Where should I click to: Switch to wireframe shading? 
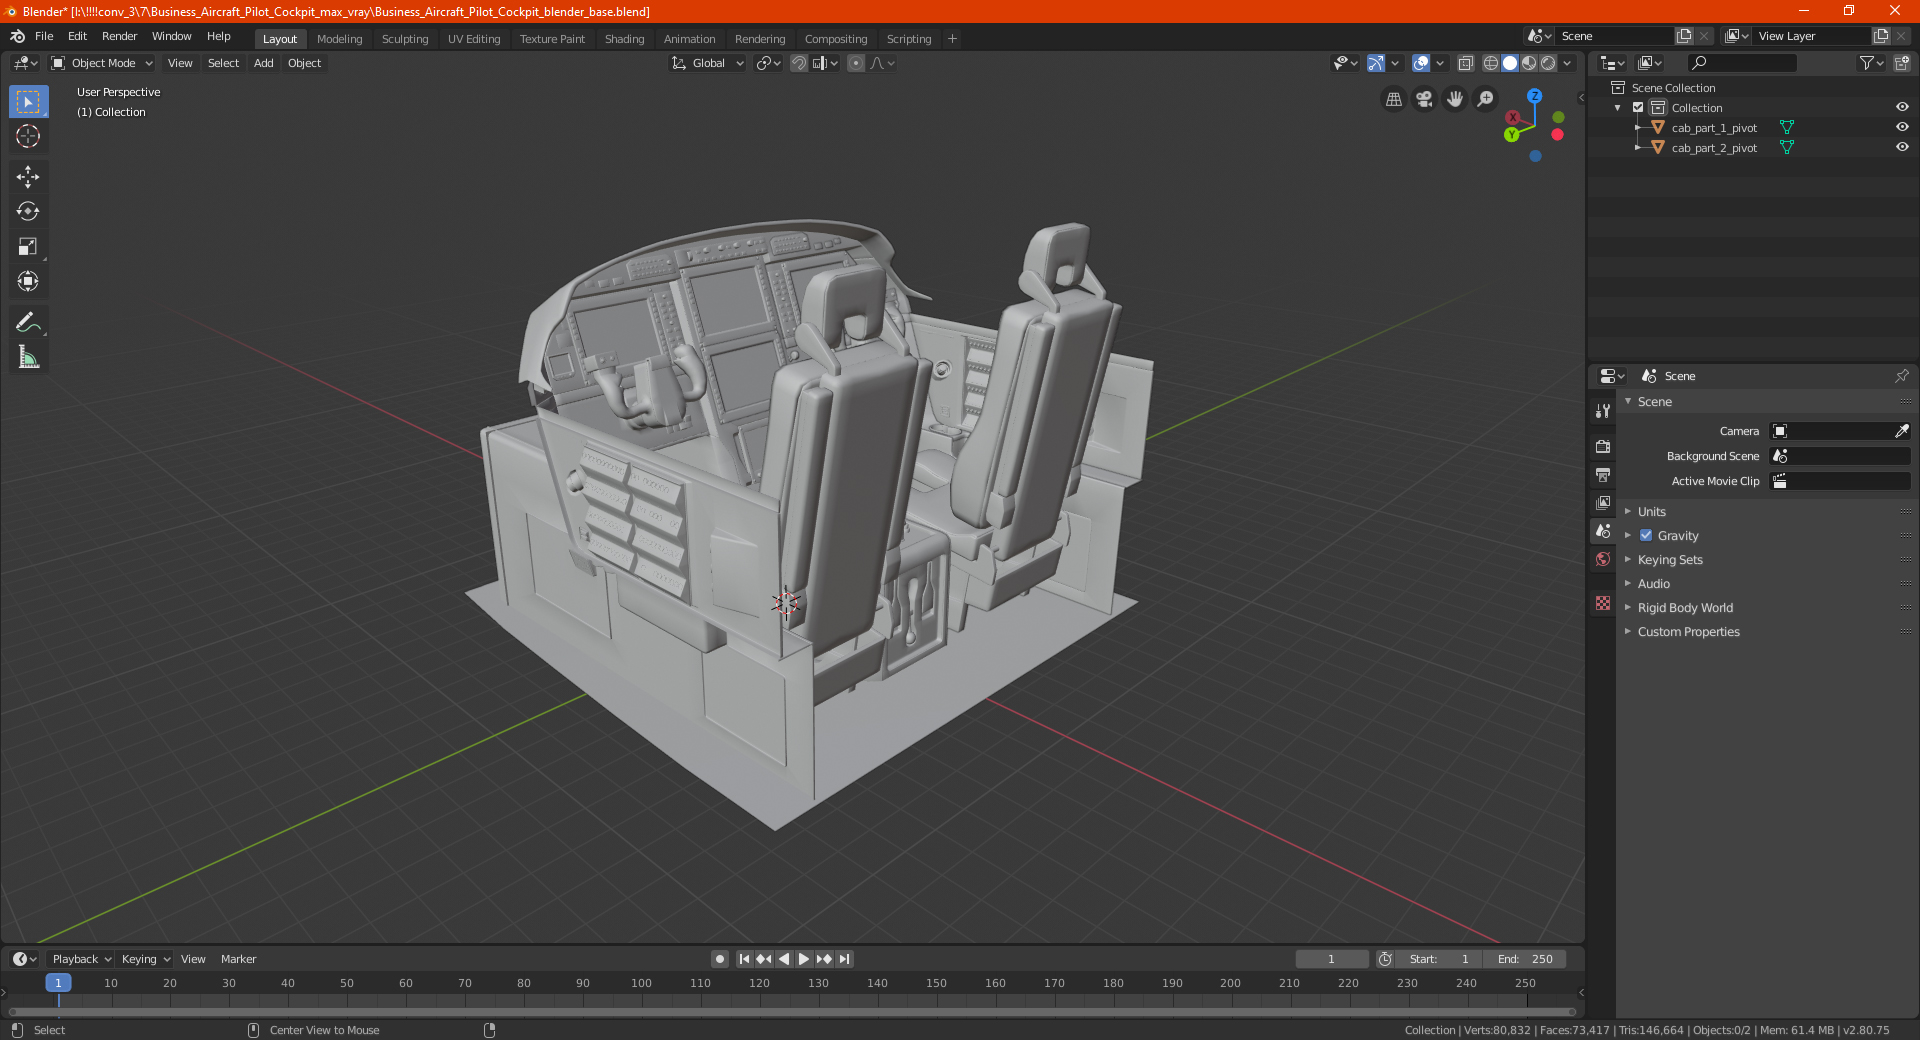(x=1490, y=63)
